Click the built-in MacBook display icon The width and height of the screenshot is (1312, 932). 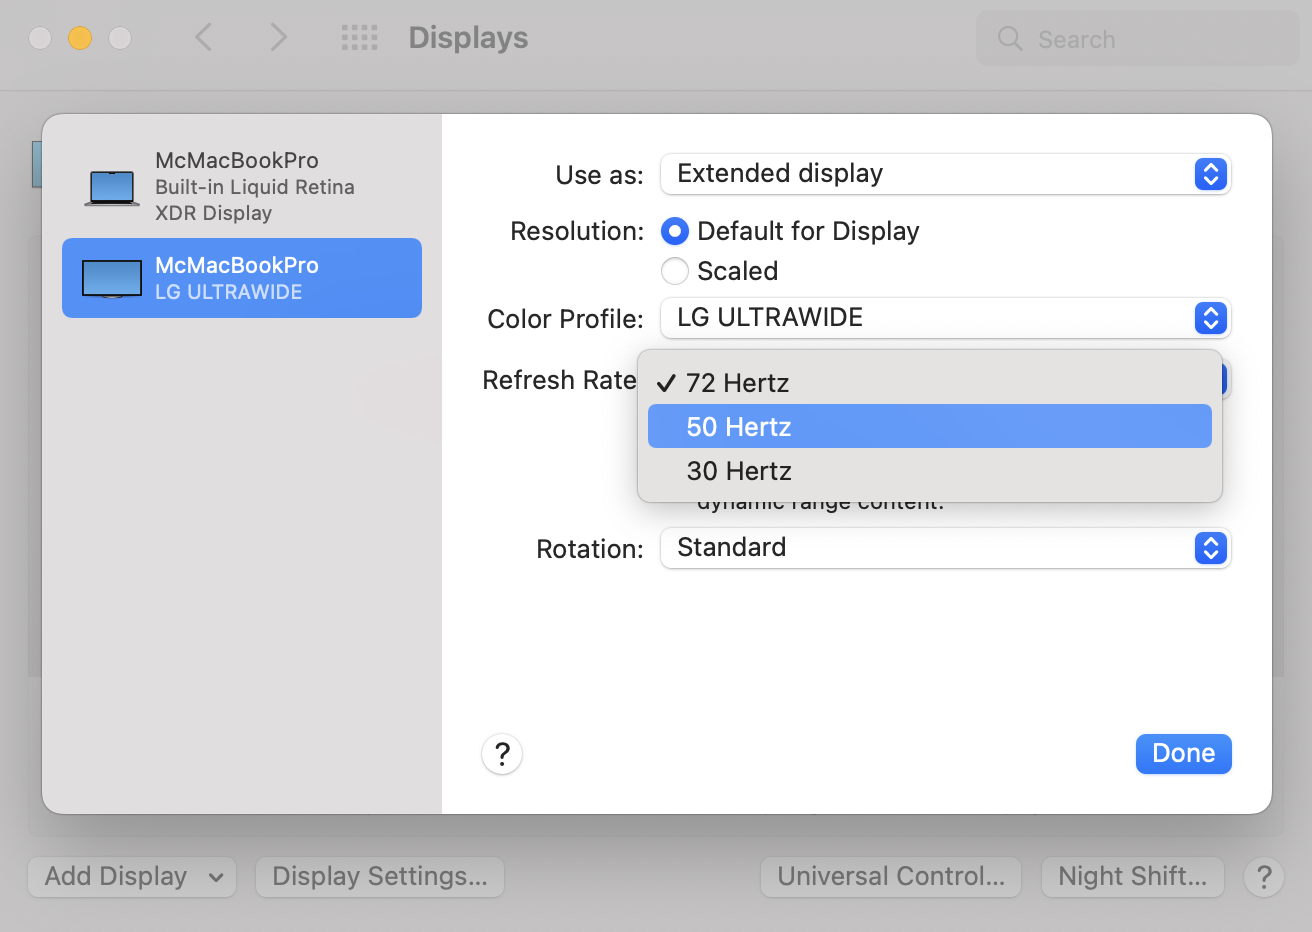(x=112, y=187)
